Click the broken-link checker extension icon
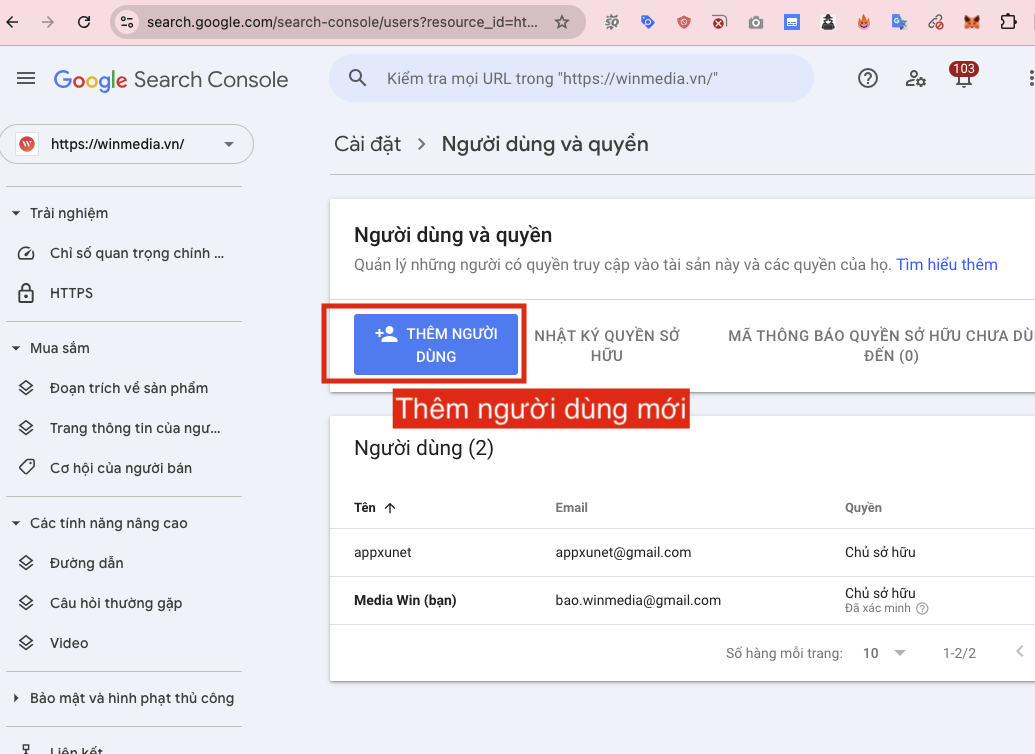Viewport: 1035px width, 754px height. point(936,22)
